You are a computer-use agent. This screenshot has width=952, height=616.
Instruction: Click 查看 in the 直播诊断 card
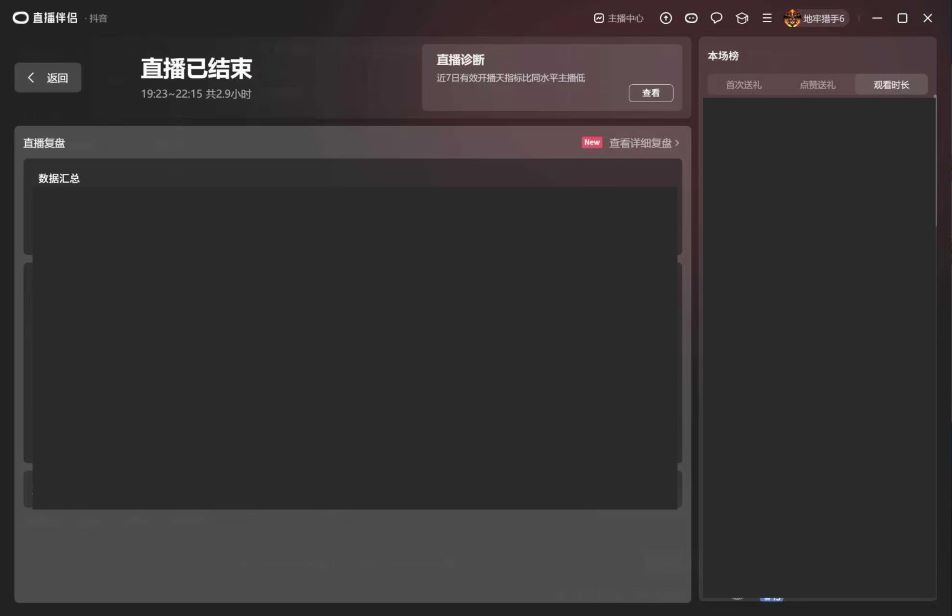tap(651, 93)
